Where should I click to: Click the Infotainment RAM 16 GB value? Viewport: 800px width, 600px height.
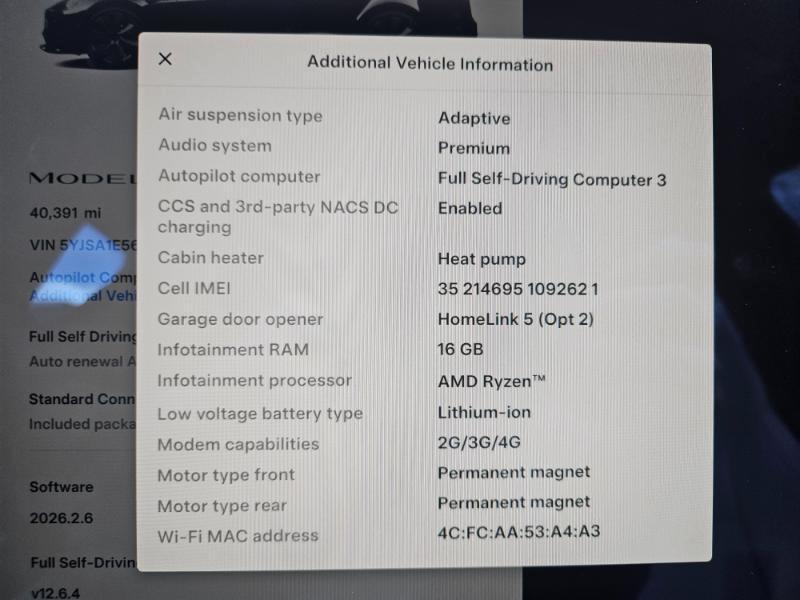pos(460,349)
